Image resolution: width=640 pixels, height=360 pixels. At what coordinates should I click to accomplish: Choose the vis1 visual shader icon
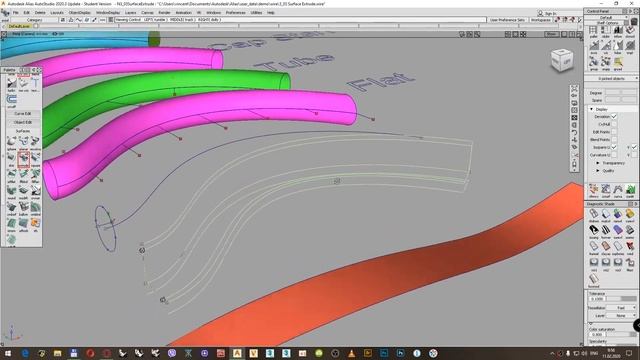coord(593,262)
